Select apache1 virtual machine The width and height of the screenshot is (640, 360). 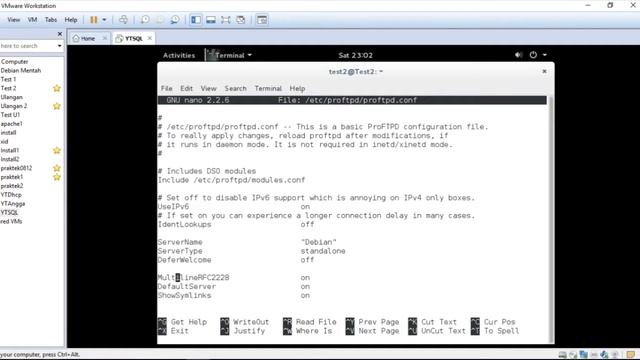[x=12, y=124]
